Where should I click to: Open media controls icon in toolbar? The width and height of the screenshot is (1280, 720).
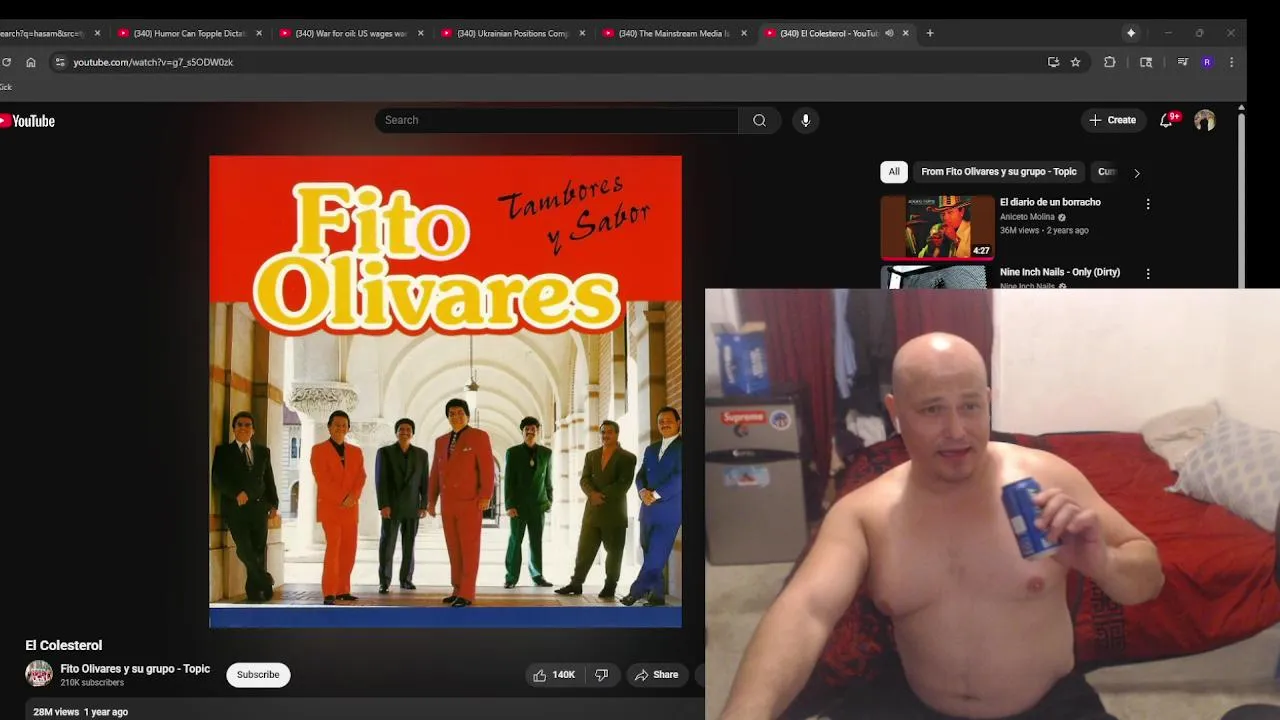point(1182,62)
